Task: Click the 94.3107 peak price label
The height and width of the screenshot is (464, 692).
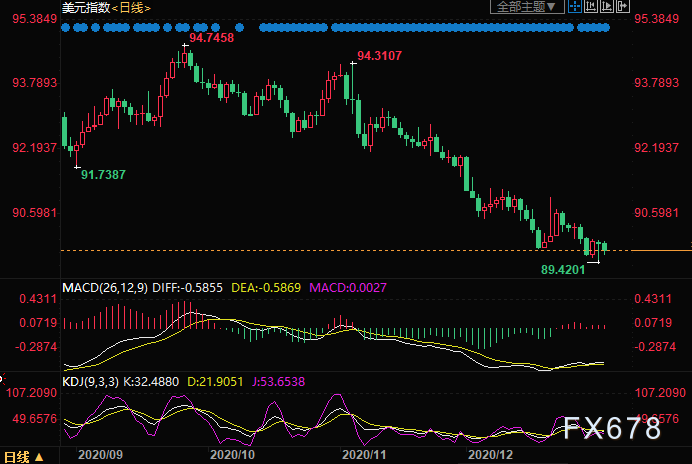Action: click(380, 56)
